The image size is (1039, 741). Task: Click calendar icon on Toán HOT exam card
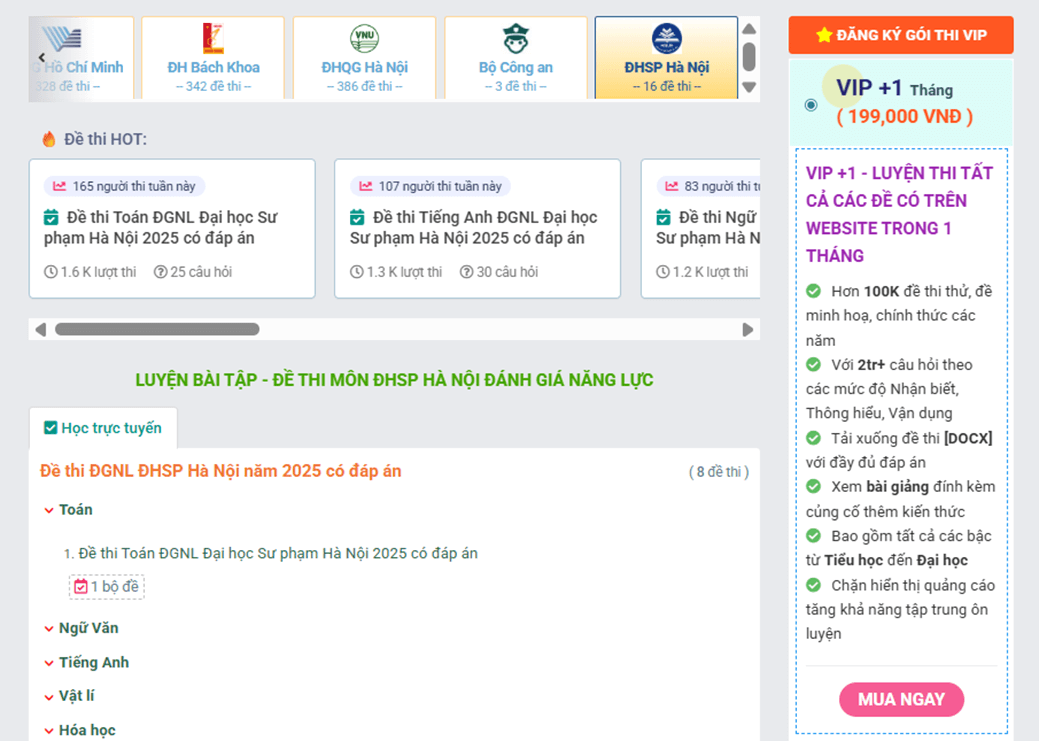(x=52, y=217)
